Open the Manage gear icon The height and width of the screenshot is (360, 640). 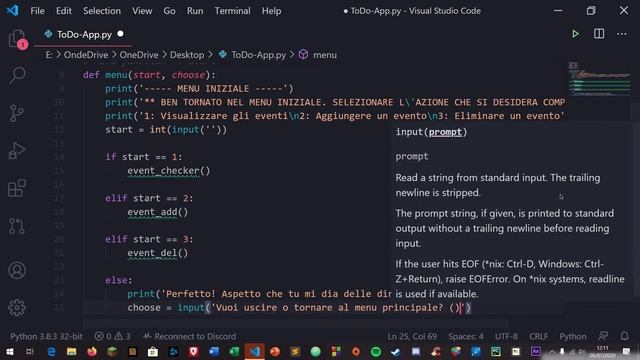point(17,307)
